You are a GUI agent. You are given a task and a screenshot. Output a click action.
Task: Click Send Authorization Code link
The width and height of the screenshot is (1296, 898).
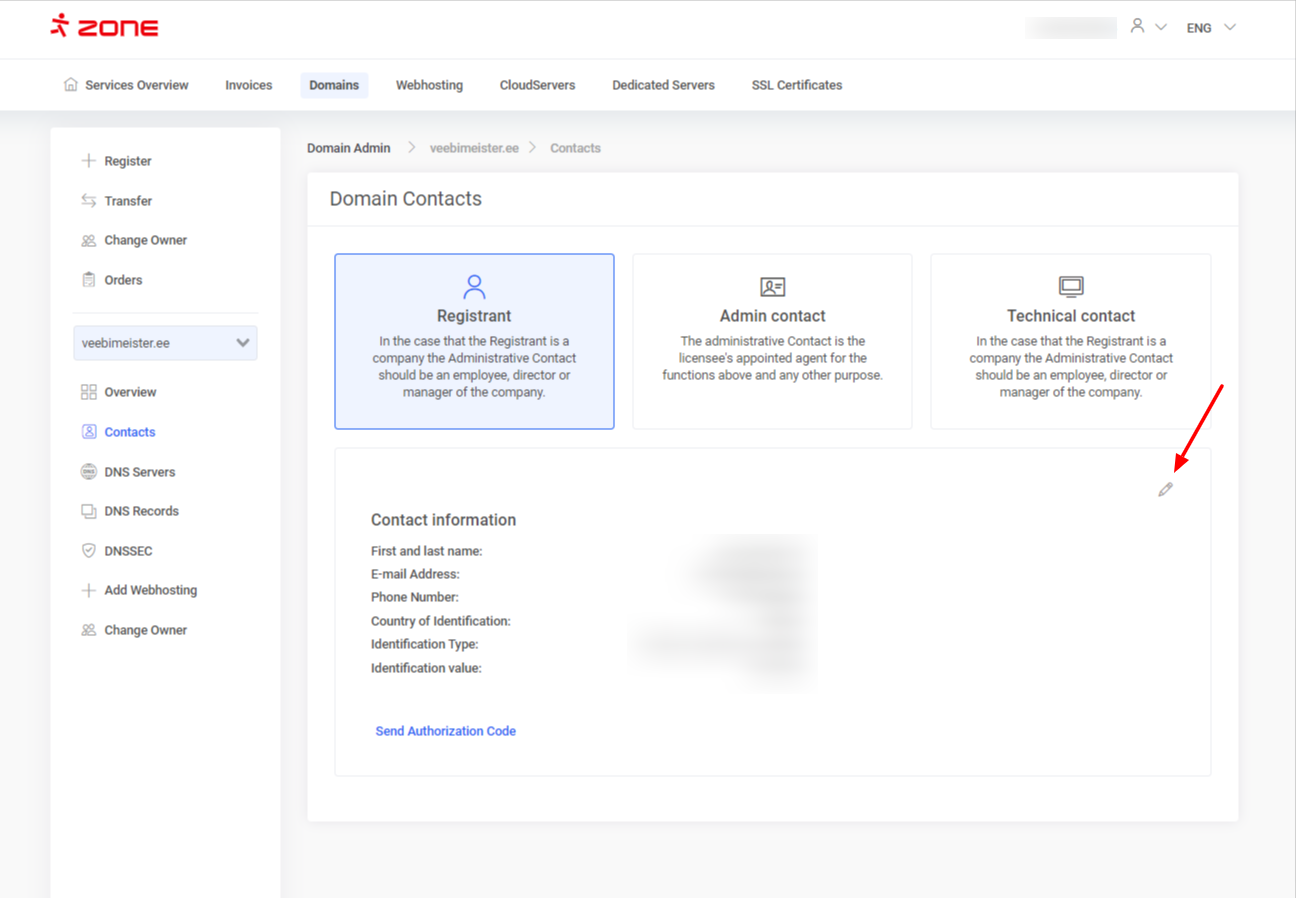pyautogui.click(x=445, y=731)
